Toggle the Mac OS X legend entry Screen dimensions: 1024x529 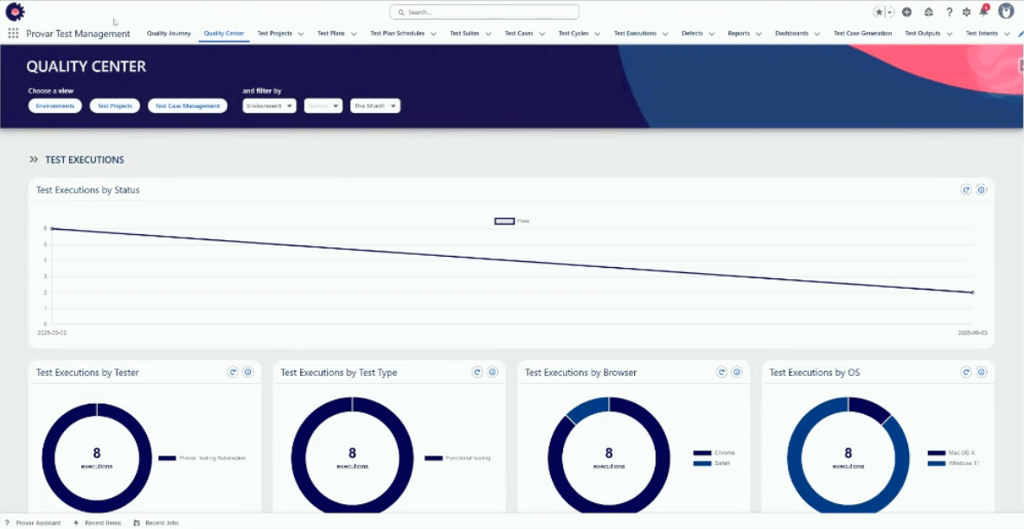952,453
